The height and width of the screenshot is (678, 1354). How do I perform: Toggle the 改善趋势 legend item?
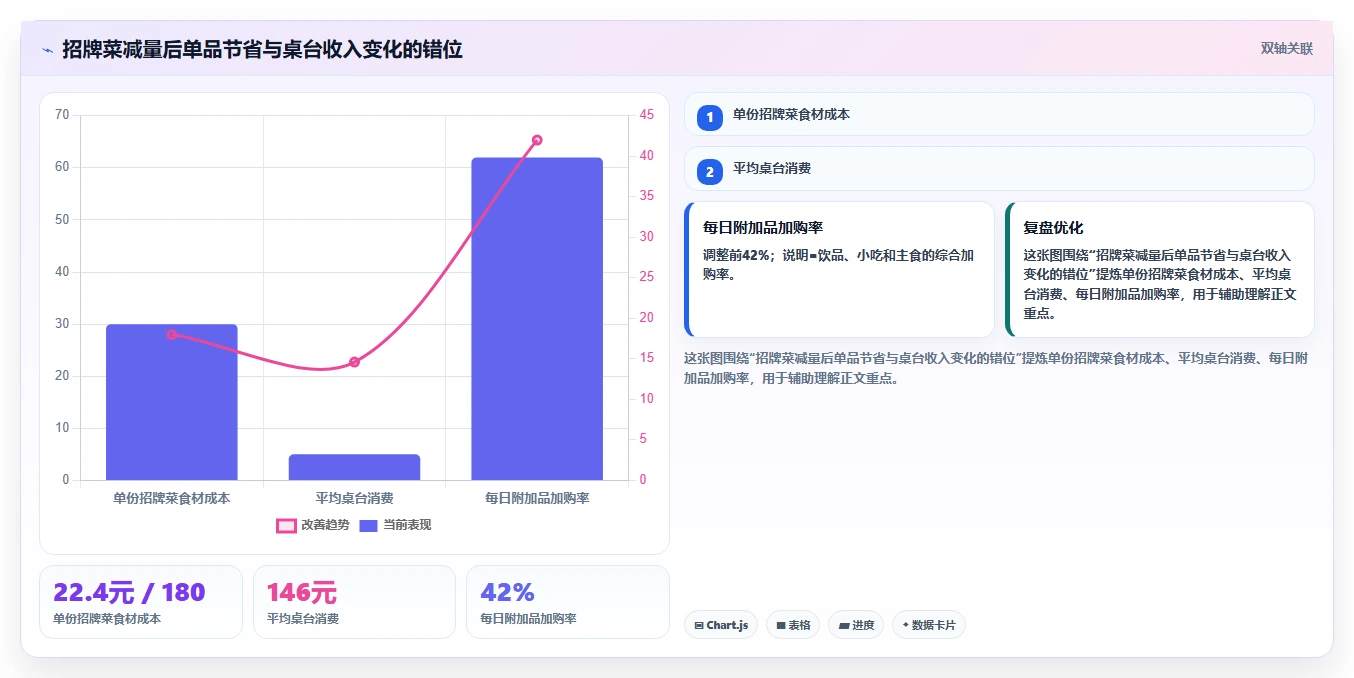pos(313,525)
